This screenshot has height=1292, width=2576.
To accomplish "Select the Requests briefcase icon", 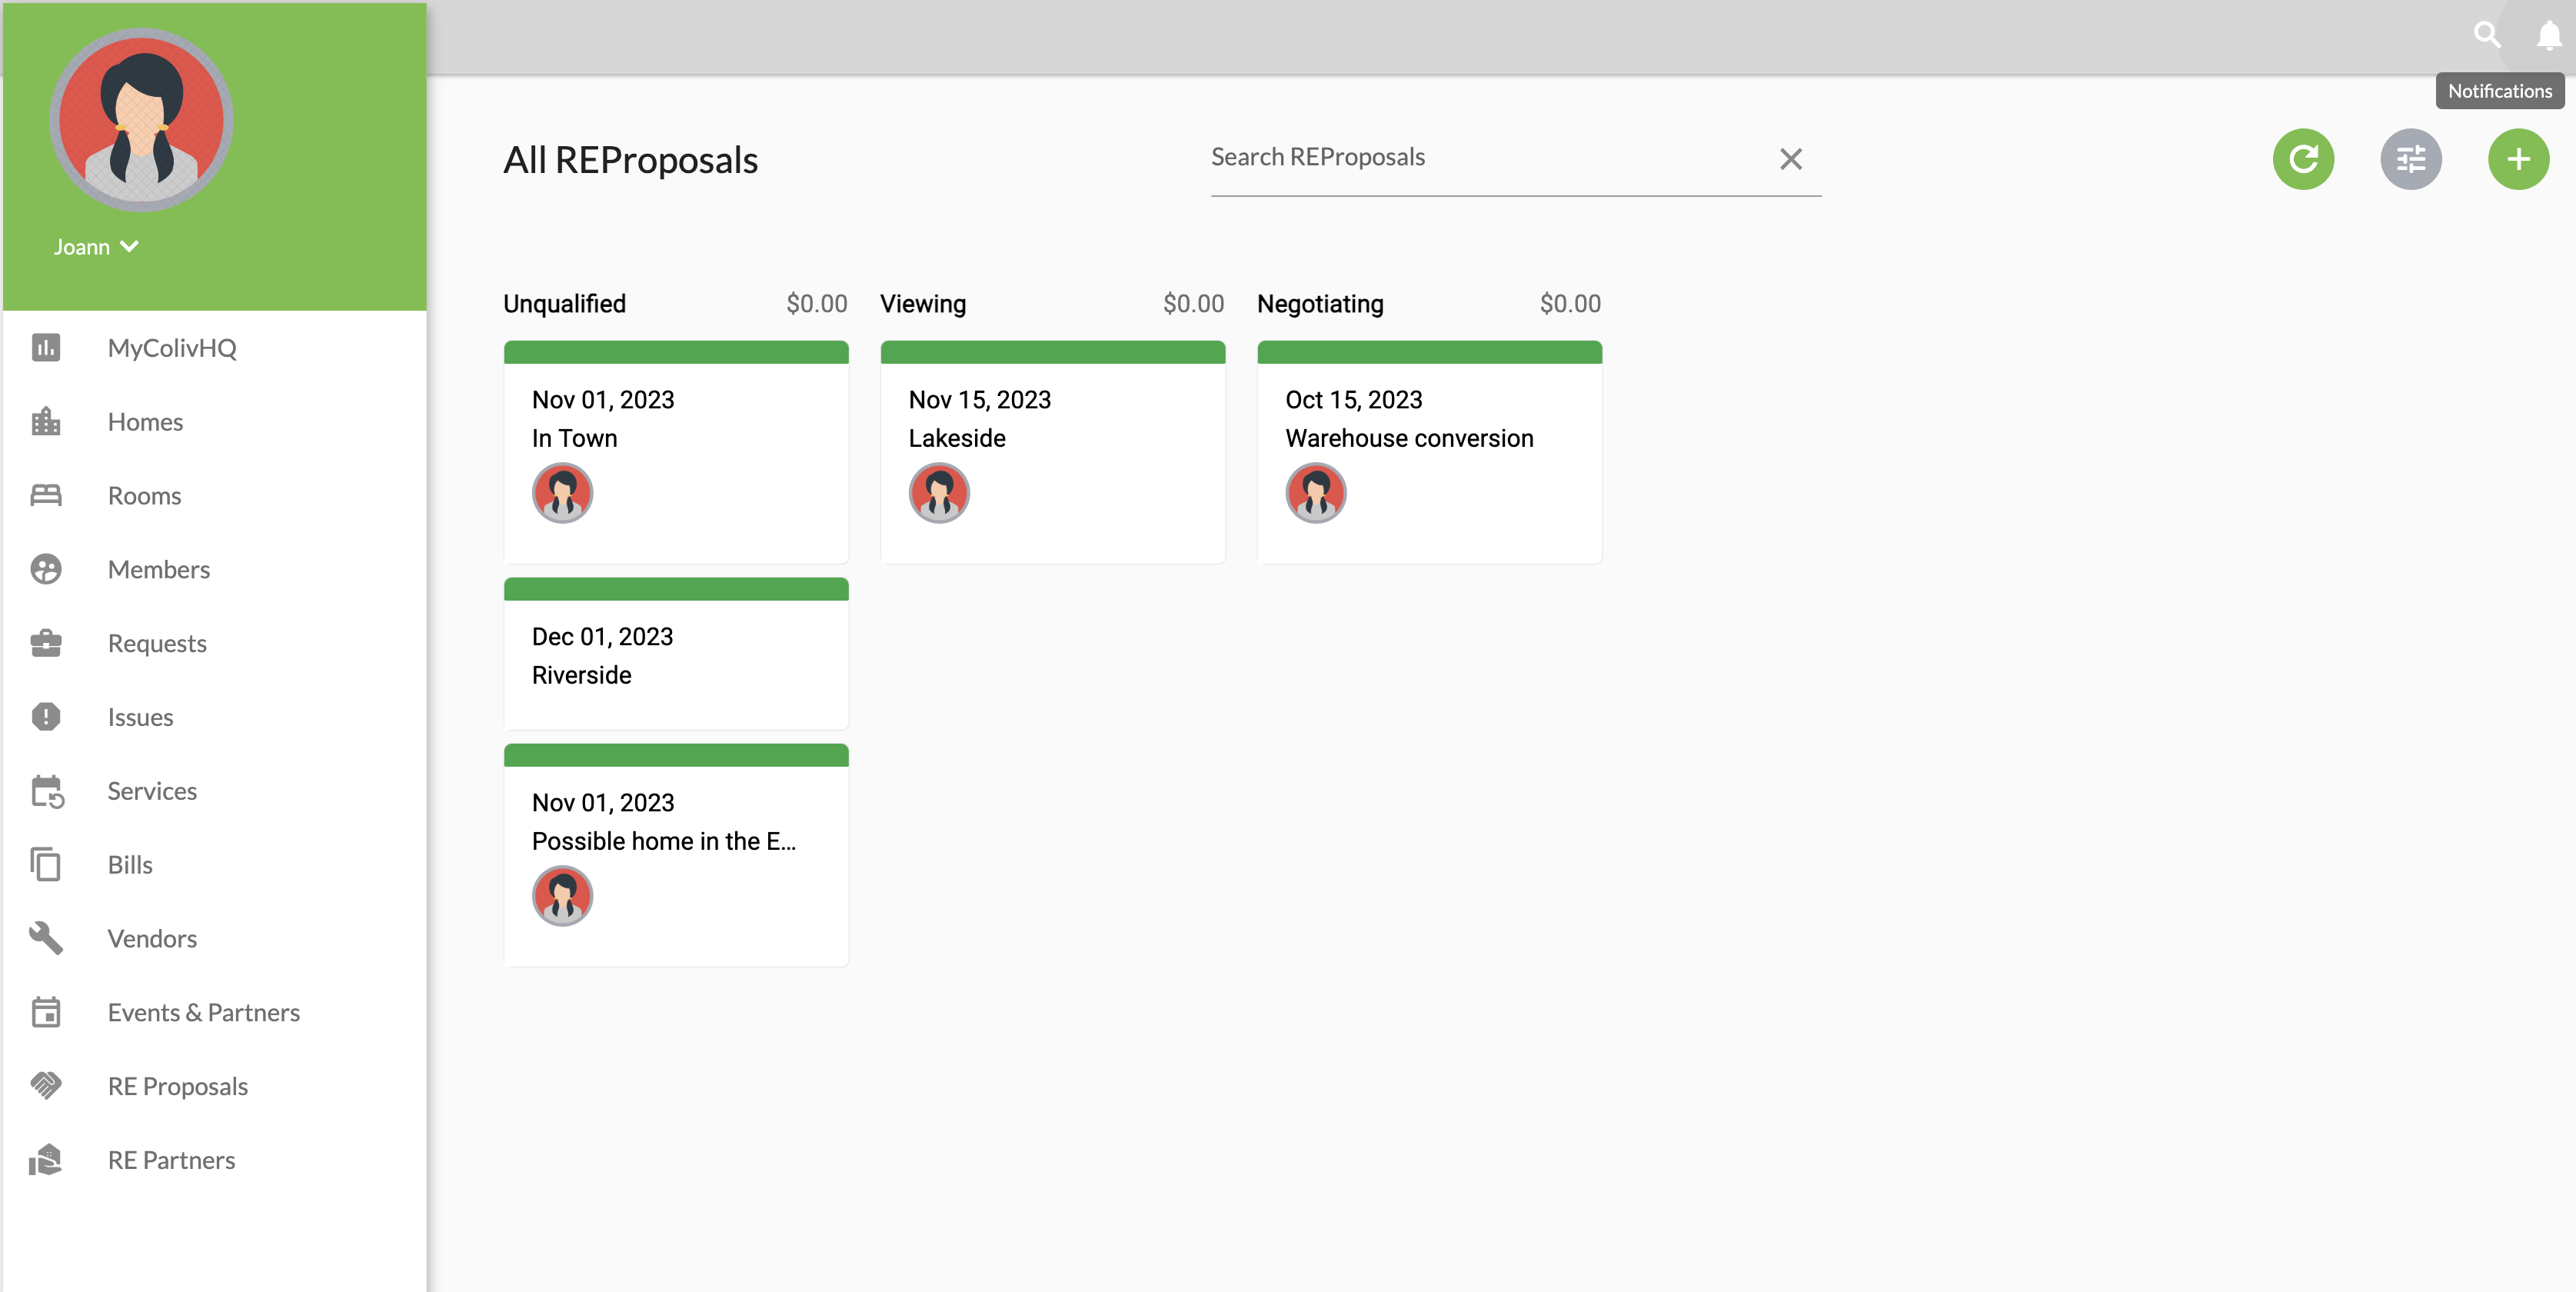I will 46,643.
